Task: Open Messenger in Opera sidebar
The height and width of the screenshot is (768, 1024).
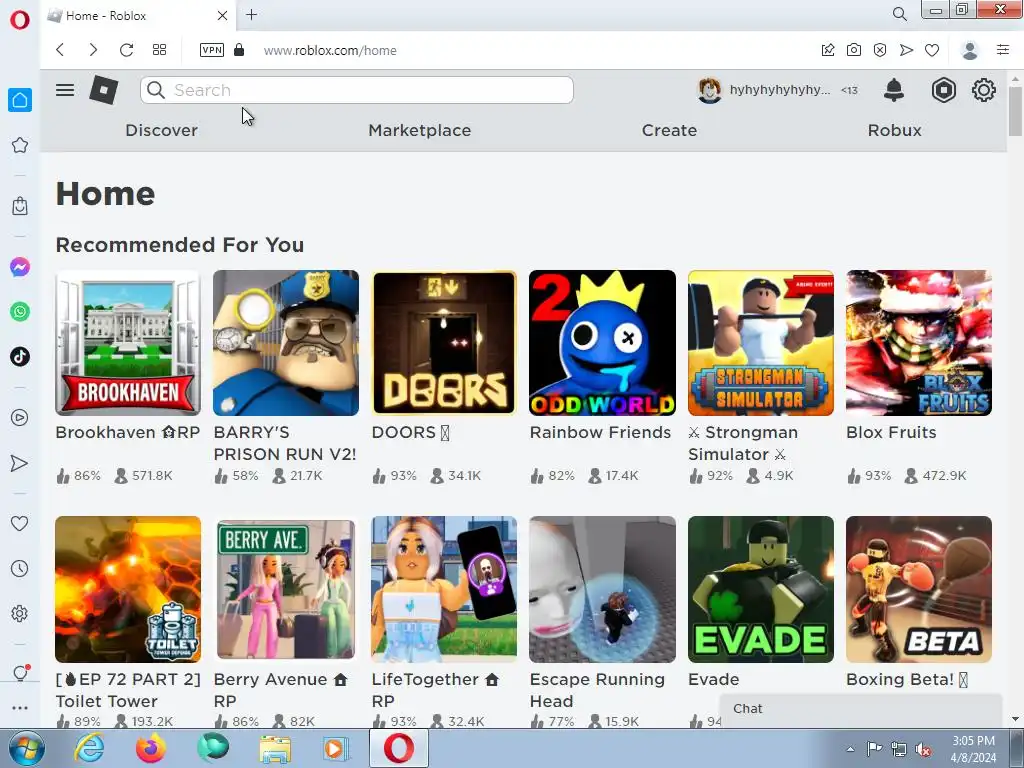Action: 20,267
